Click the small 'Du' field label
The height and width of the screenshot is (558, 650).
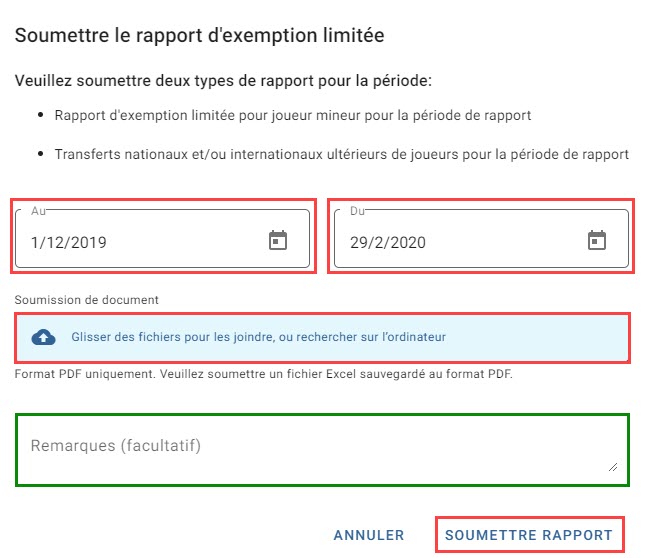(x=357, y=211)
